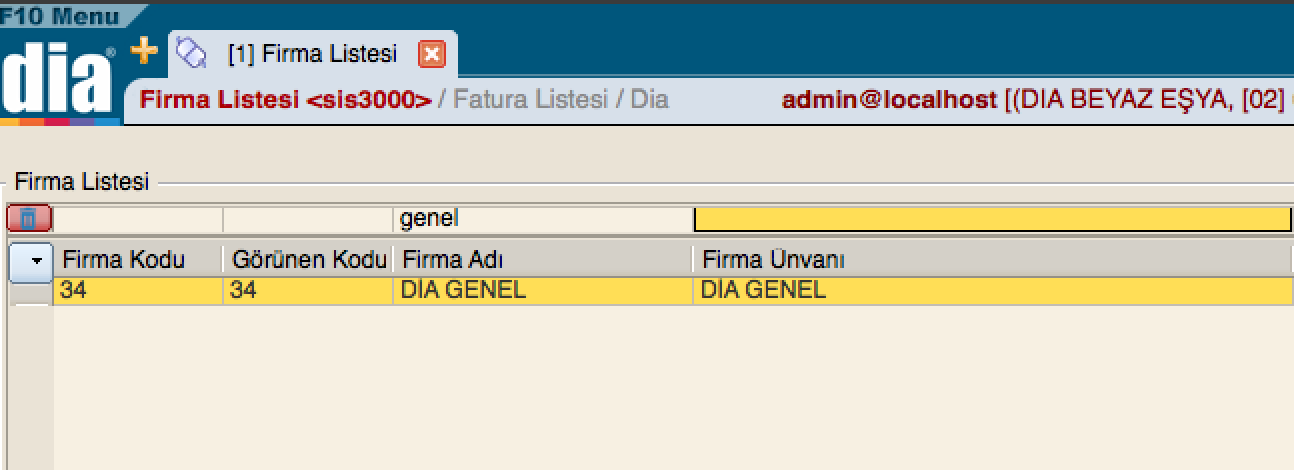Screen dimensions: 1294x470
Task: Click the tab icon beside Firma Listesi
Action: point(190,52)
